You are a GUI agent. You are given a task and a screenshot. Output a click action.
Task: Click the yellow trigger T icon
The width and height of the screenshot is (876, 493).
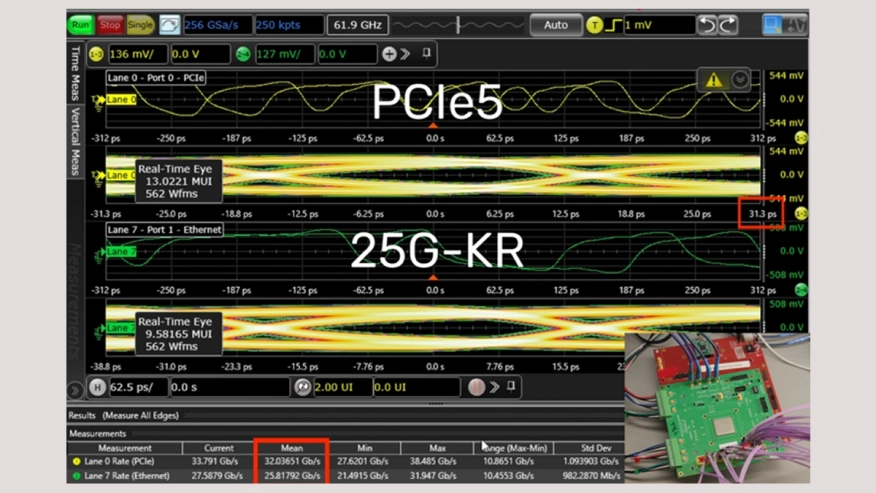tap(596, 25)
